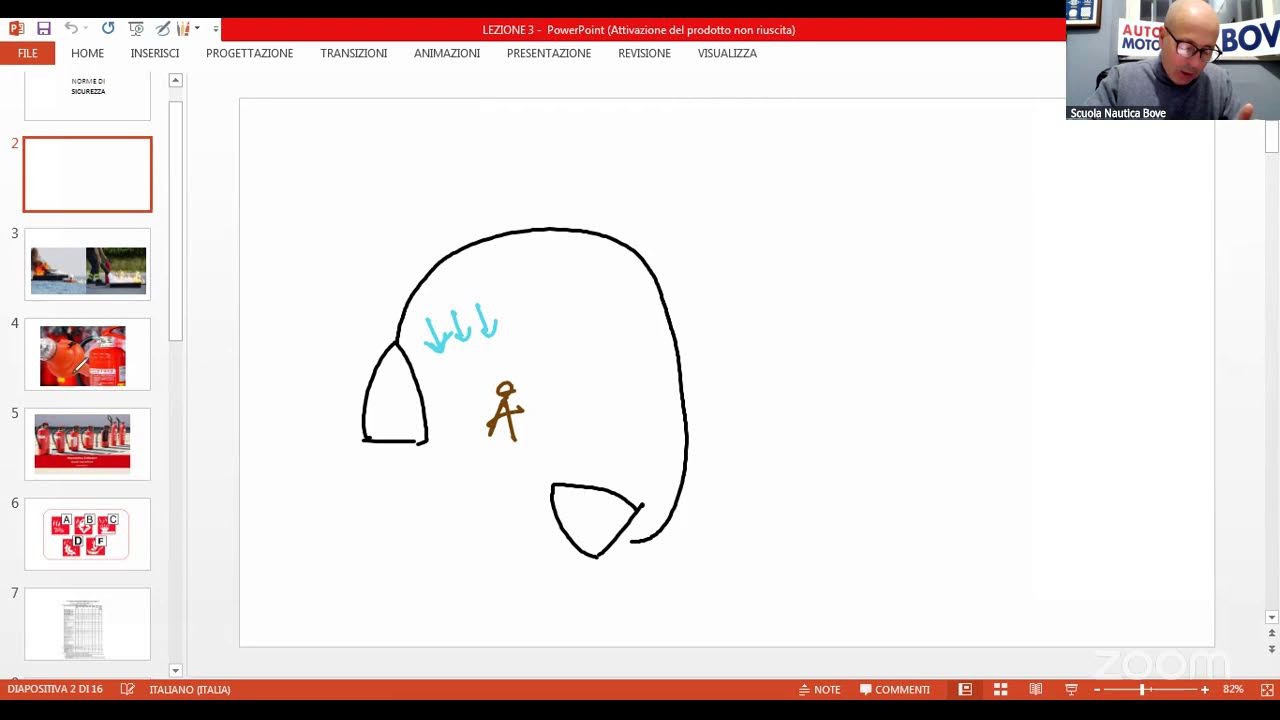Select slide 4 thumbnail with fire extinguisher closeup
This screenshot has width=1280, height=720.
(88, 354)
